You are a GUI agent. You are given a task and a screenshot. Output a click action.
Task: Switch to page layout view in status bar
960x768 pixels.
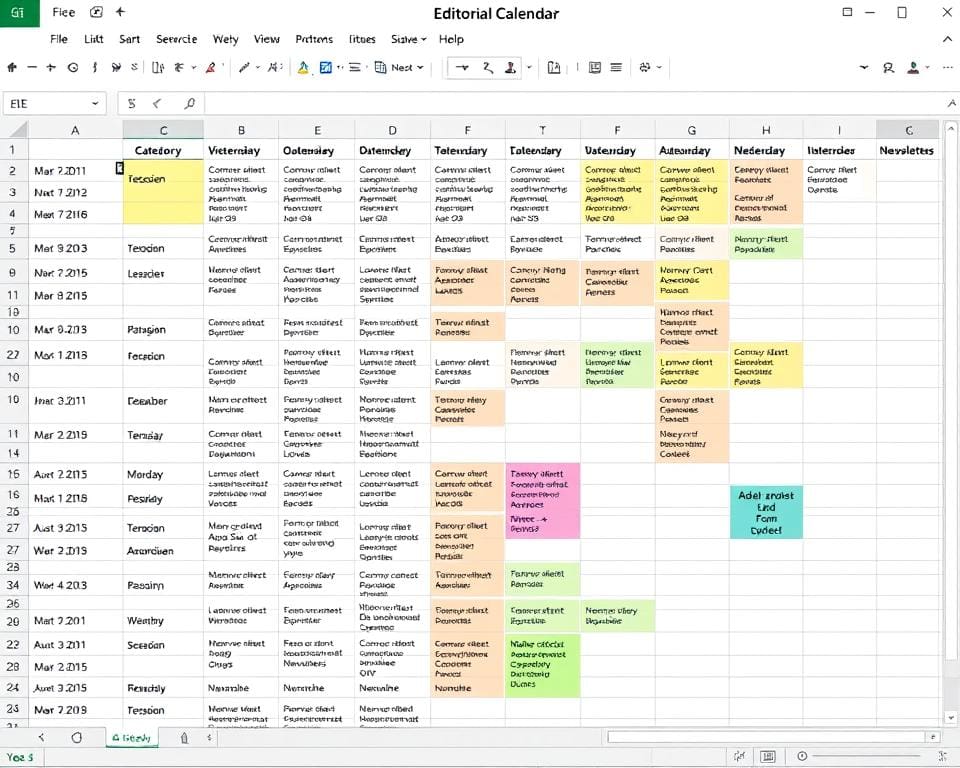tap(768, 757)
